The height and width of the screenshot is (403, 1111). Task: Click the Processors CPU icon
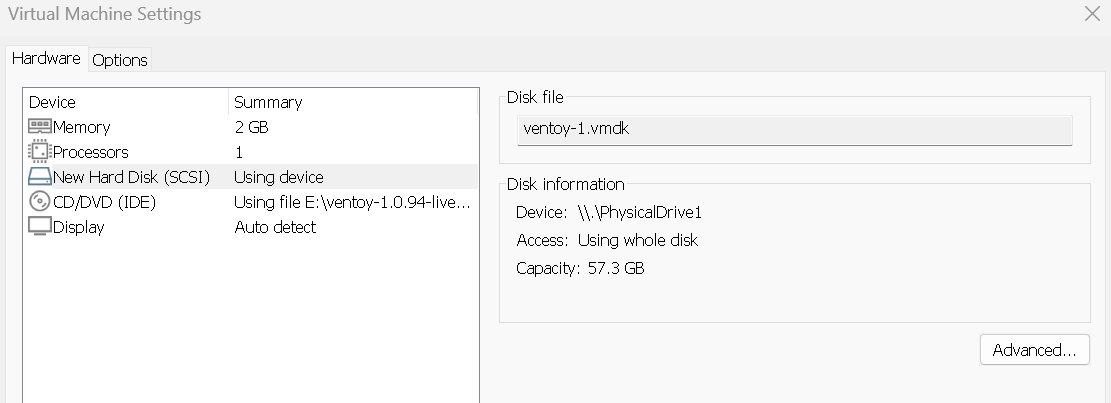point(40,152)
